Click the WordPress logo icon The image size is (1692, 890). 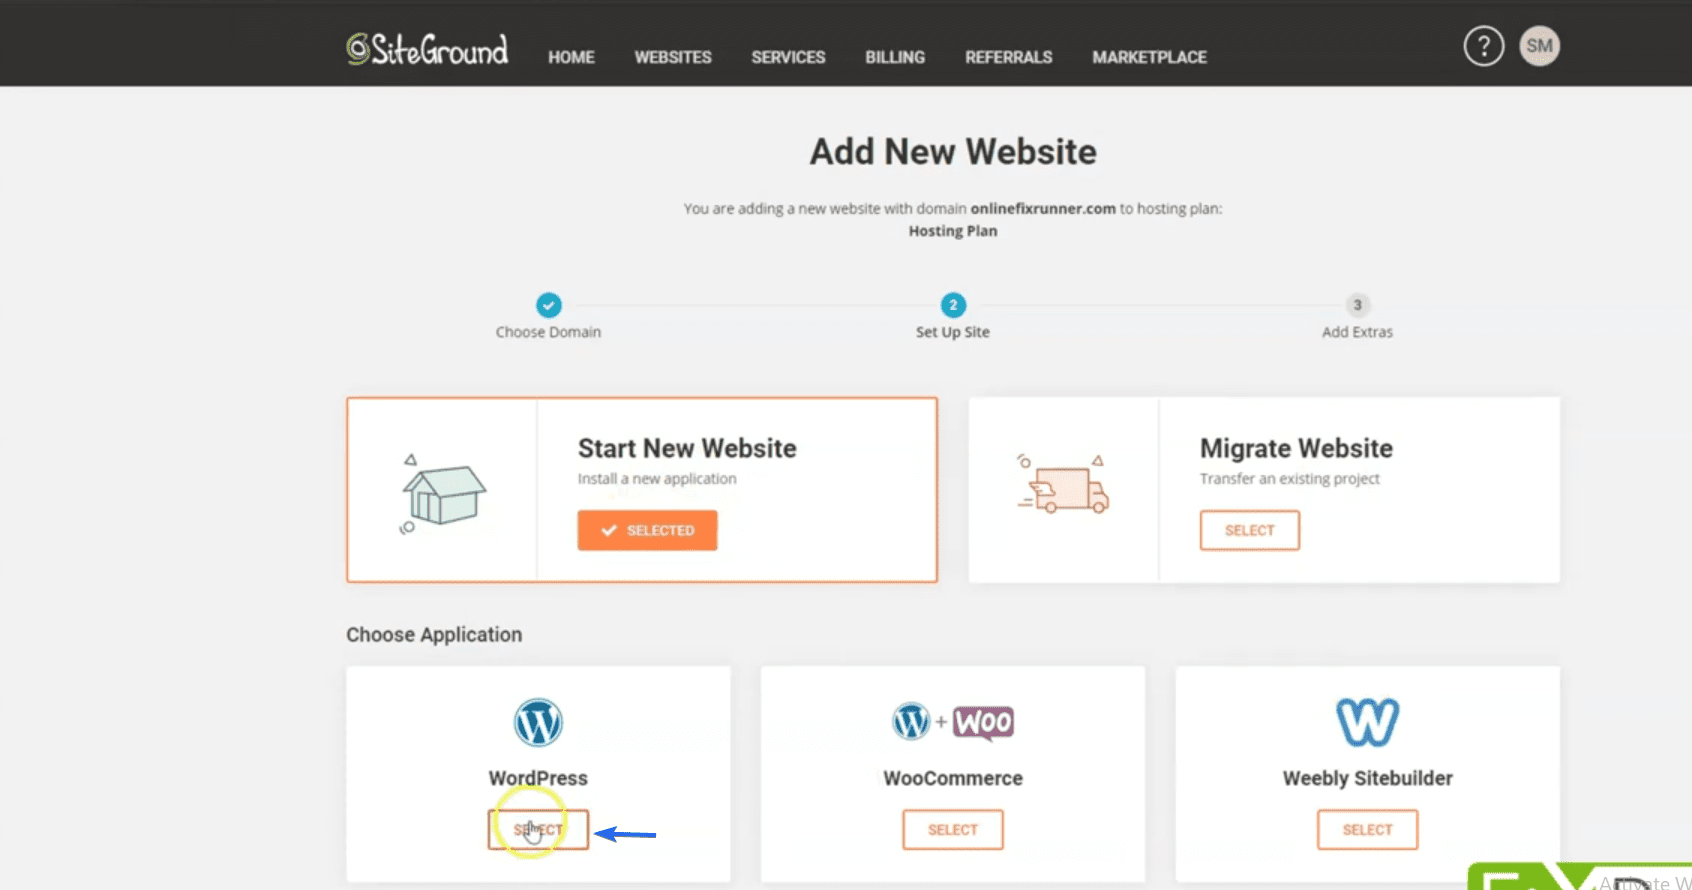pos(538,722)
